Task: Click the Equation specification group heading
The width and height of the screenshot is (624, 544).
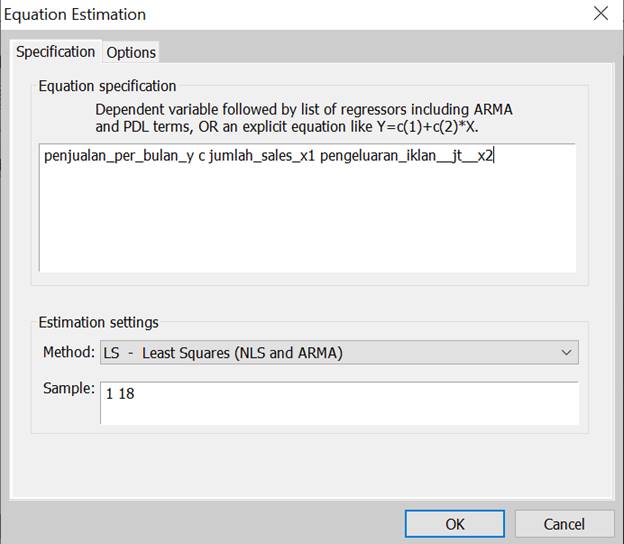Action: click(107, 86)
